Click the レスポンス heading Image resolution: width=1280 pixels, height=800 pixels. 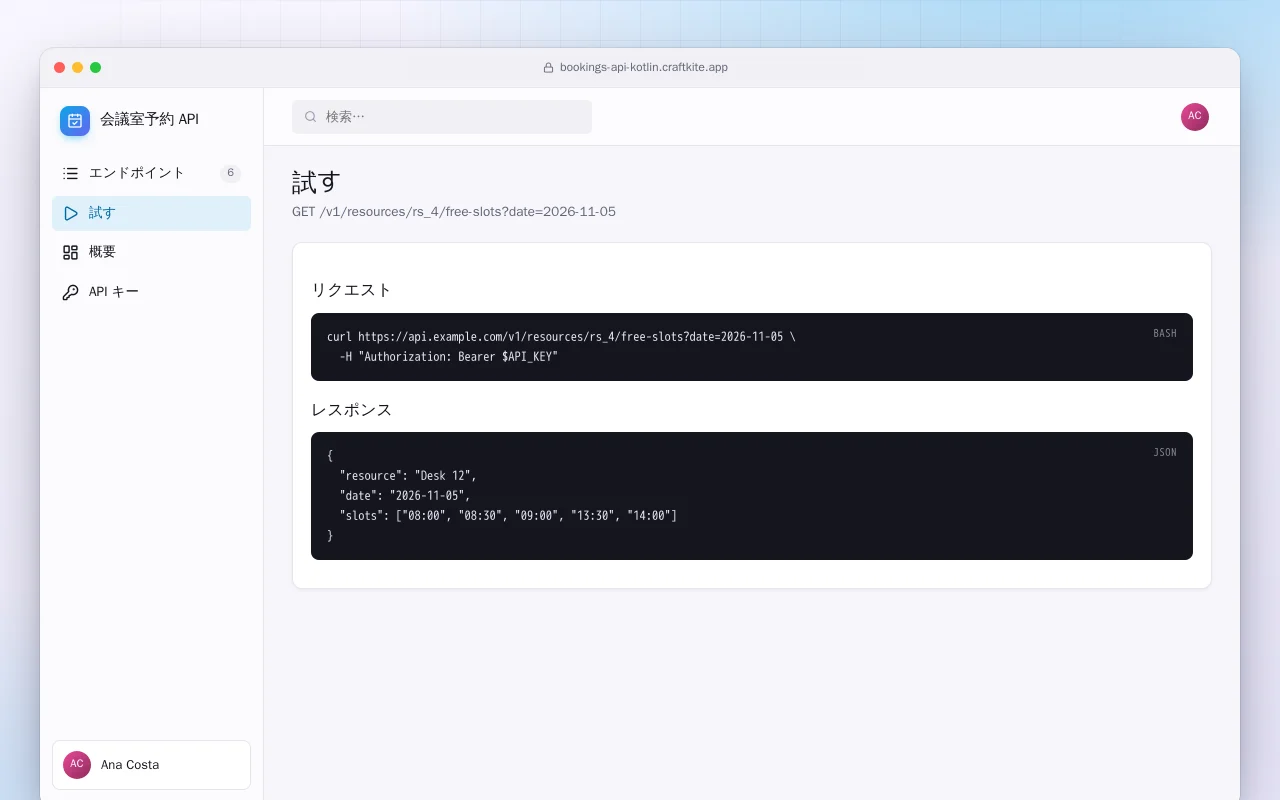click(x=351, y=410)
